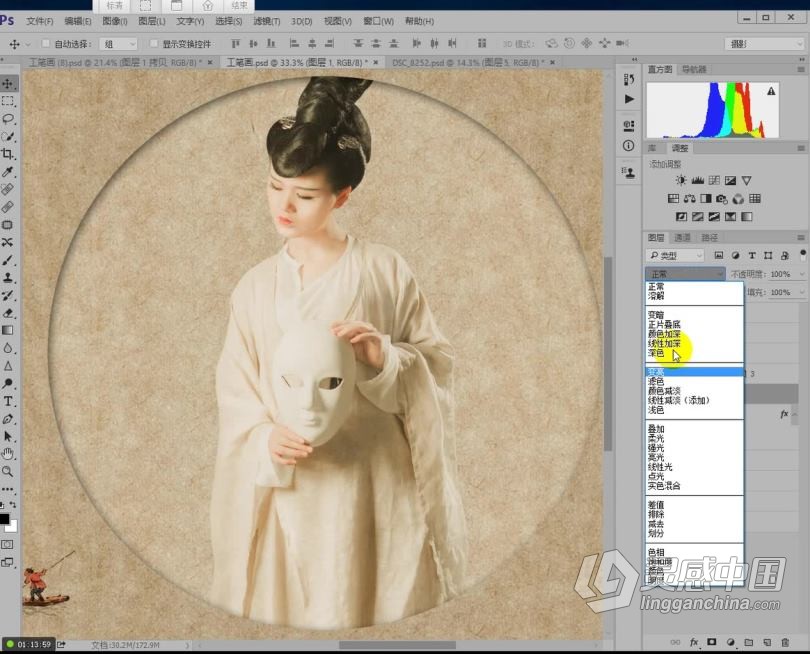Select the Eyedropper tool
The height and width of the screenshot is (654, 810).
coord(8,172)
